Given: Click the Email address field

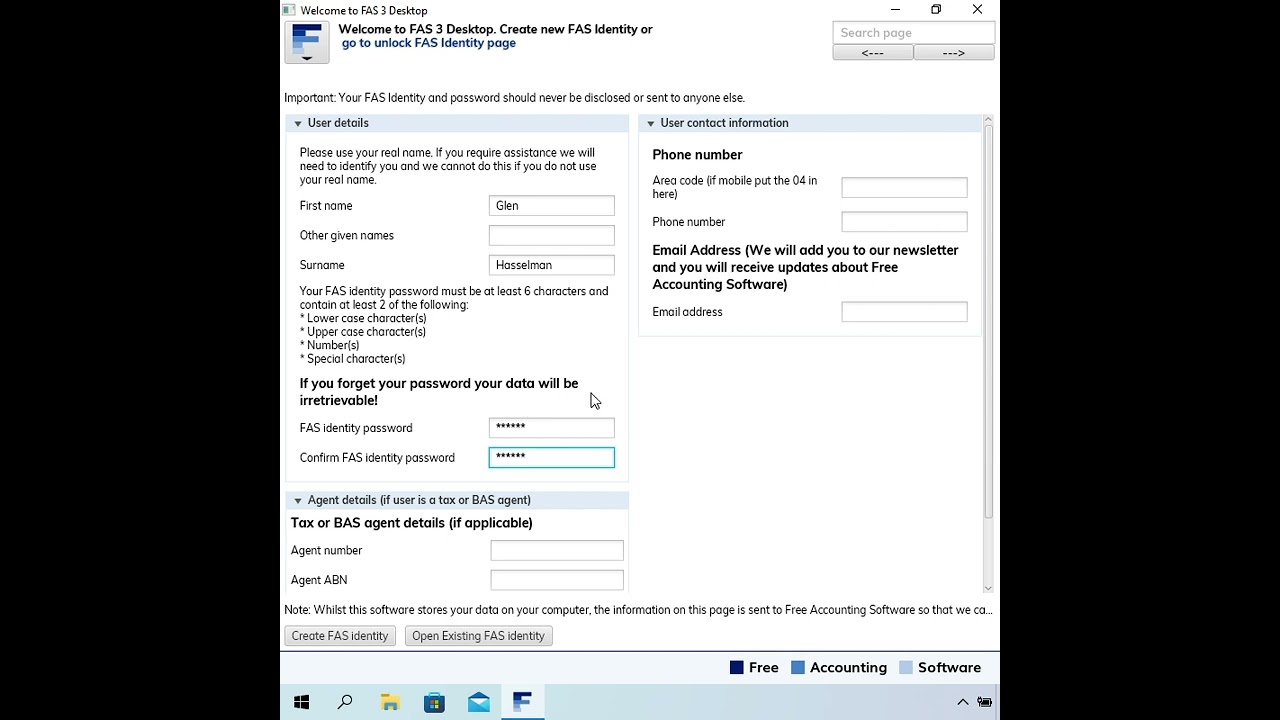Looking at the screenshot, I should pyautogui.click(x=904, y=312).
